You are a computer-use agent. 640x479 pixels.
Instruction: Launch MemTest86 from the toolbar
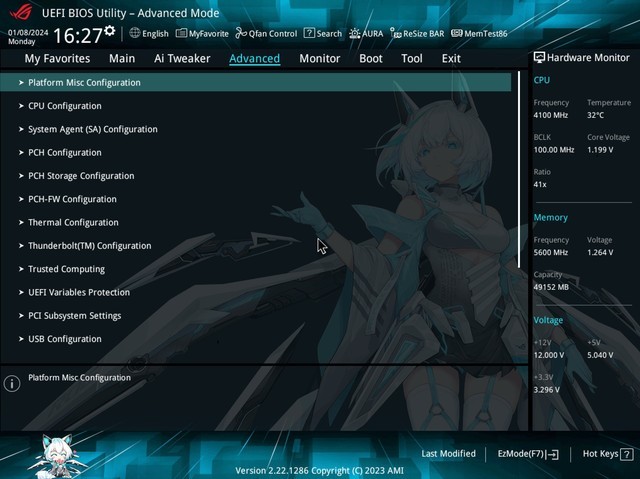479,33
